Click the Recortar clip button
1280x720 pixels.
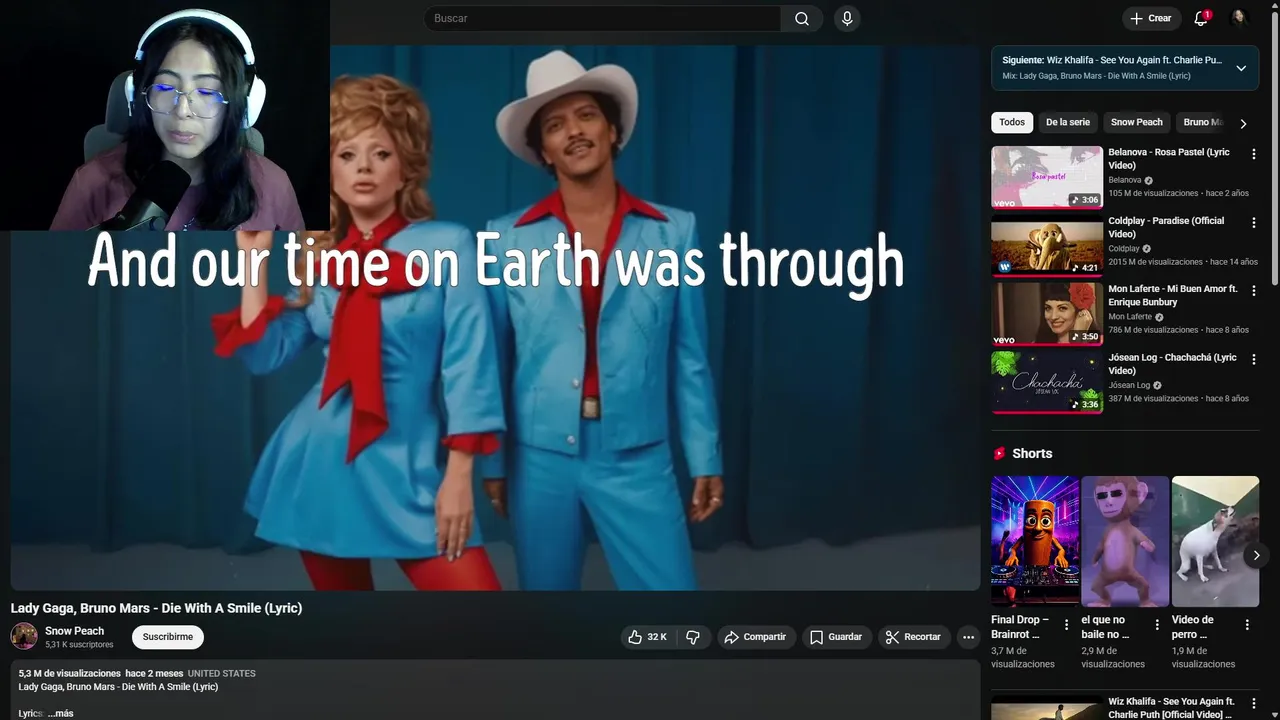913,637
